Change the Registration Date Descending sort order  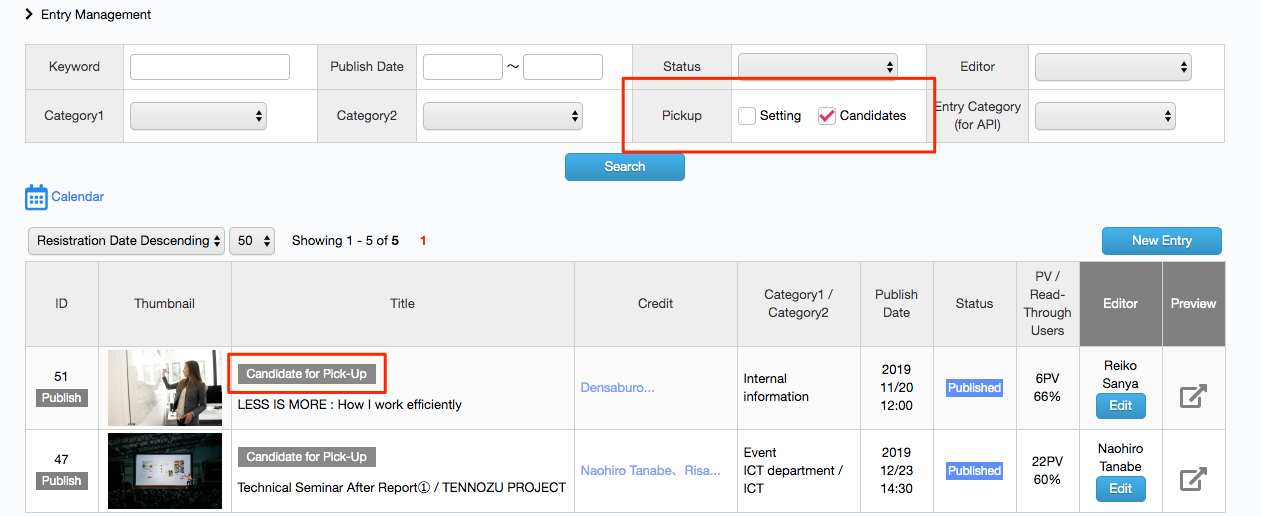pyautogui.click(x=126, y=241)
